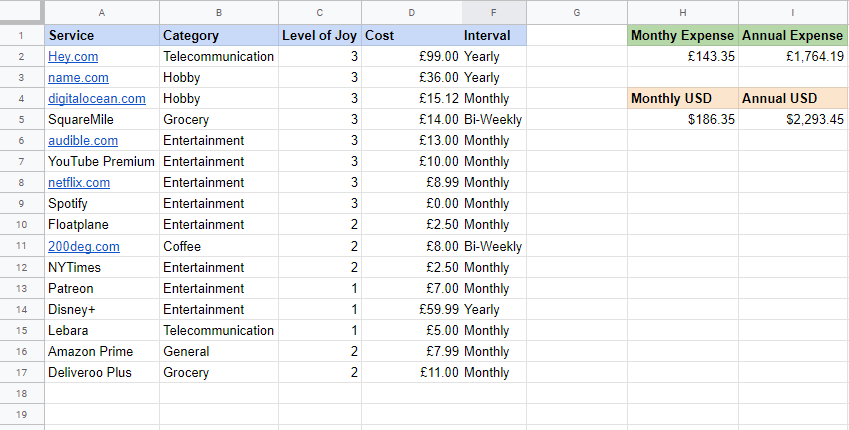The image size is (849, 430).
Task: Select column F header
Action: [494, 12]
